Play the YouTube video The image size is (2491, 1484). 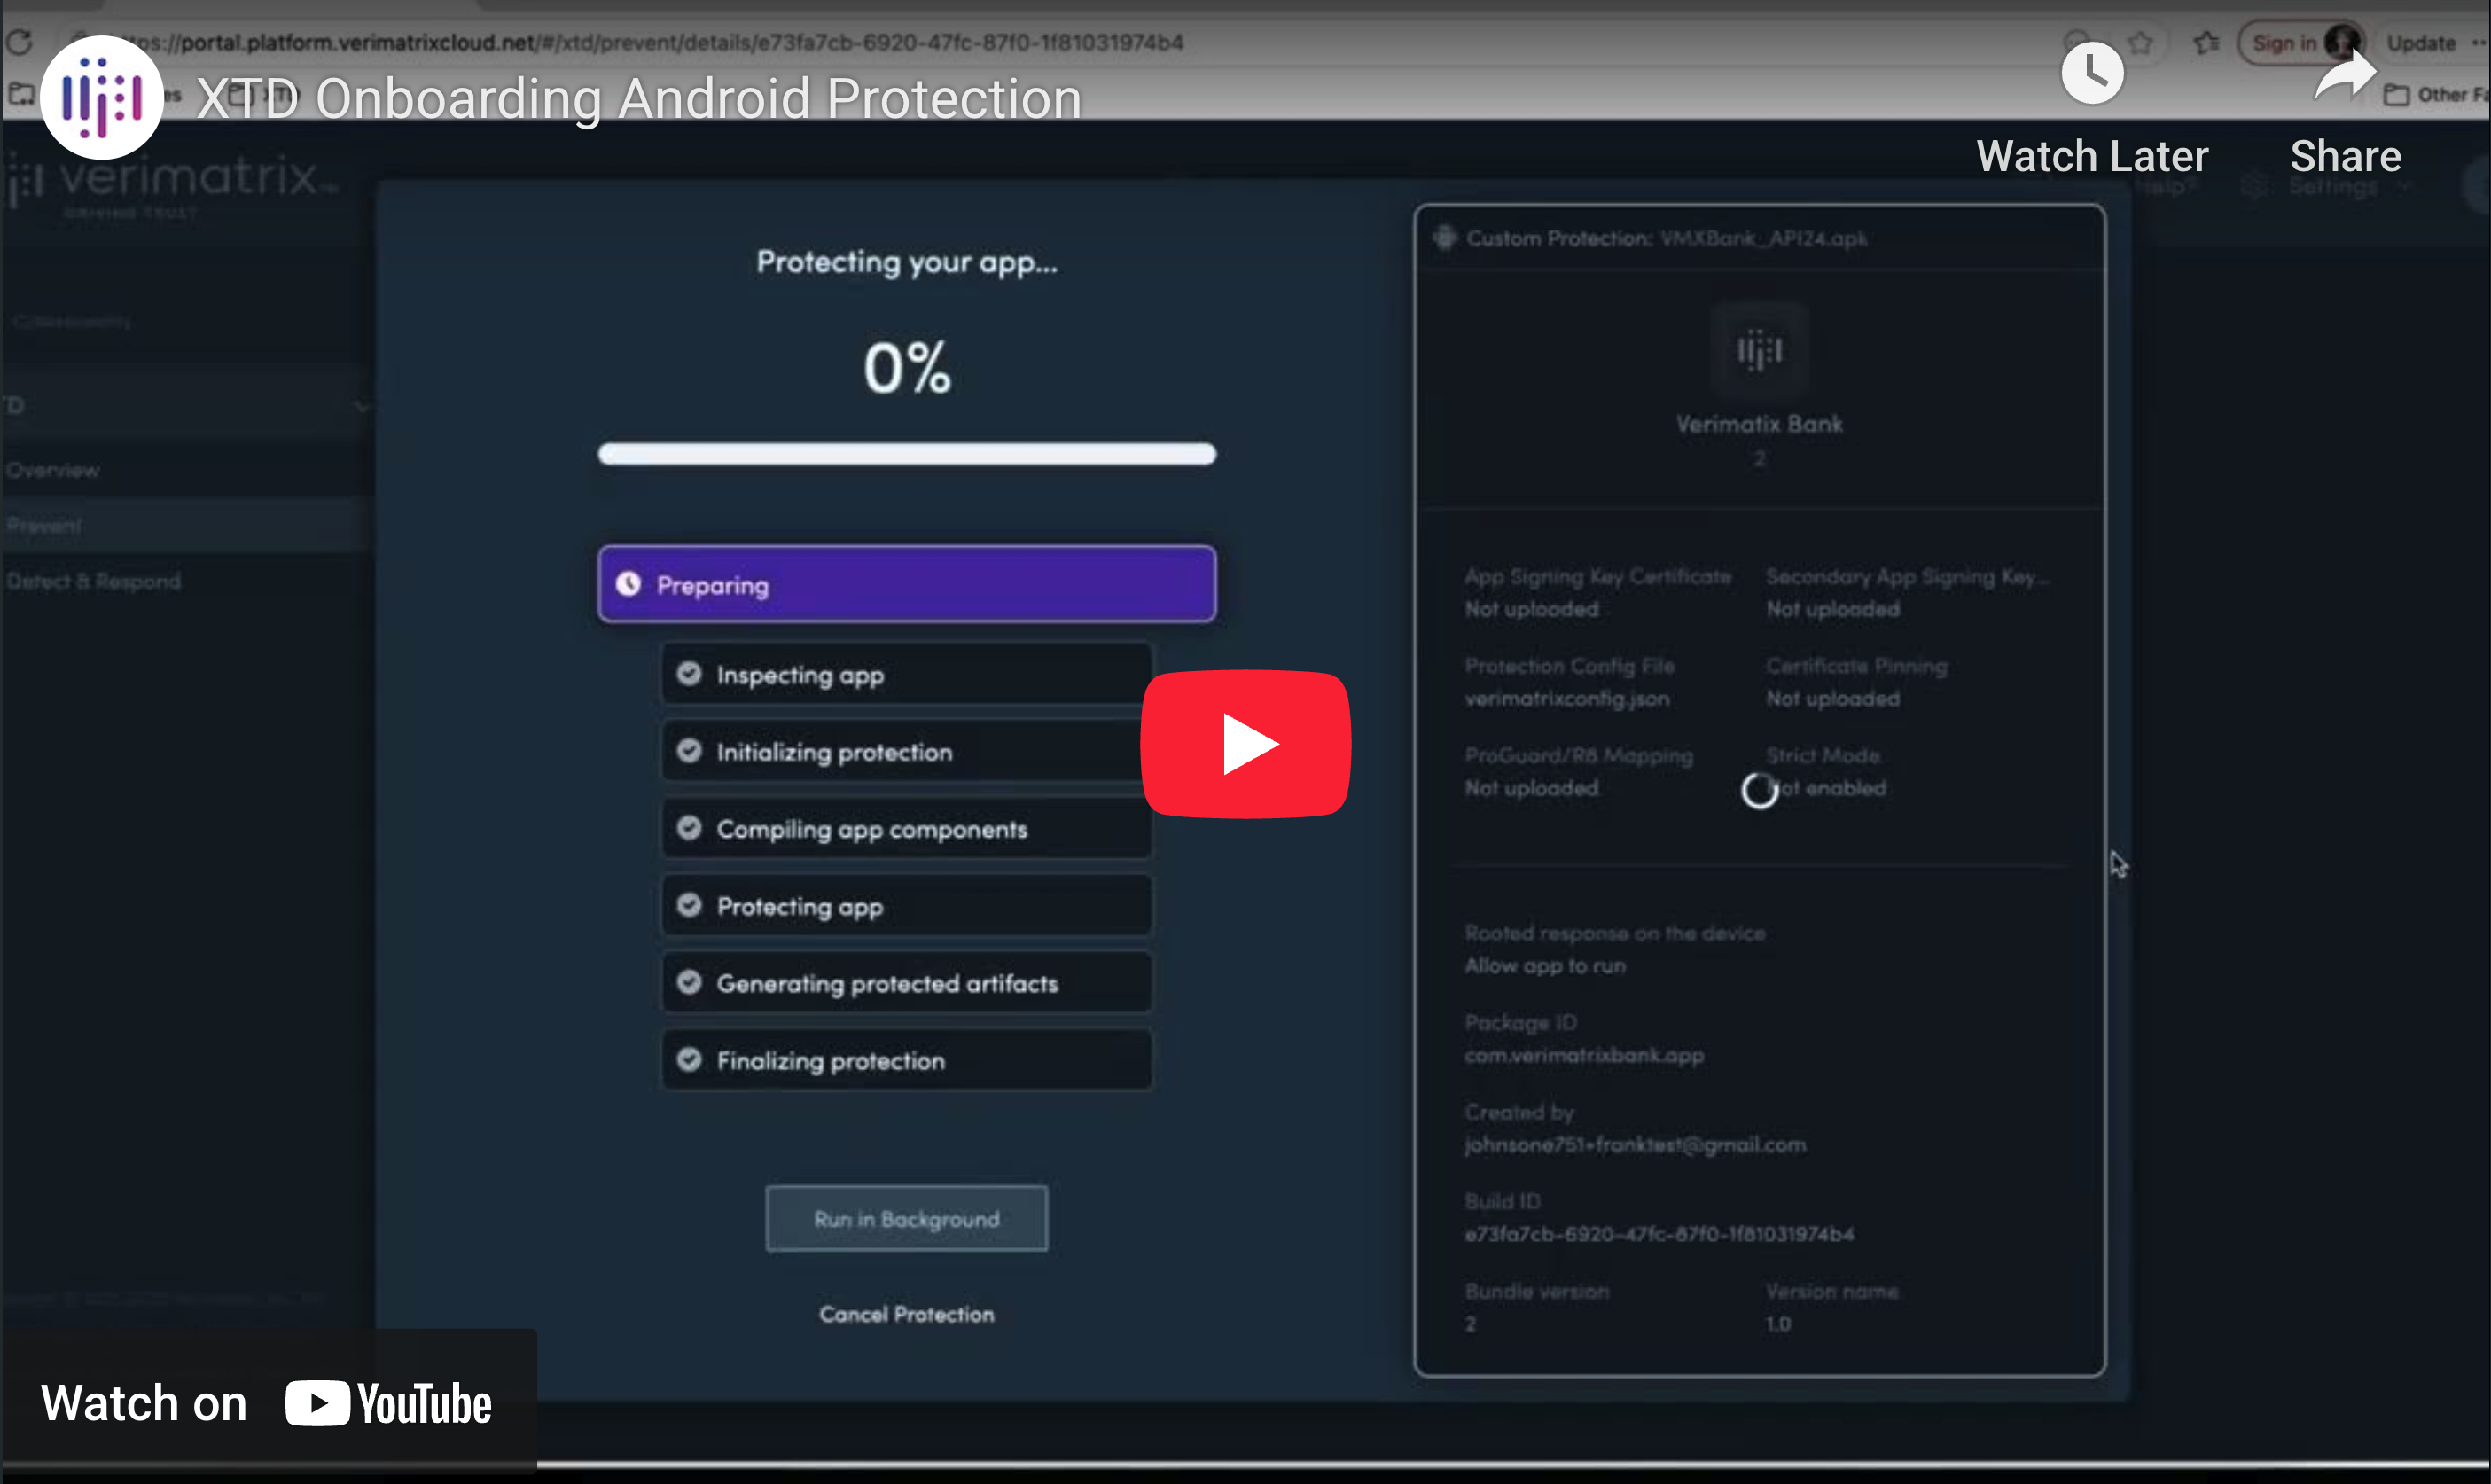pos(1246,743)
